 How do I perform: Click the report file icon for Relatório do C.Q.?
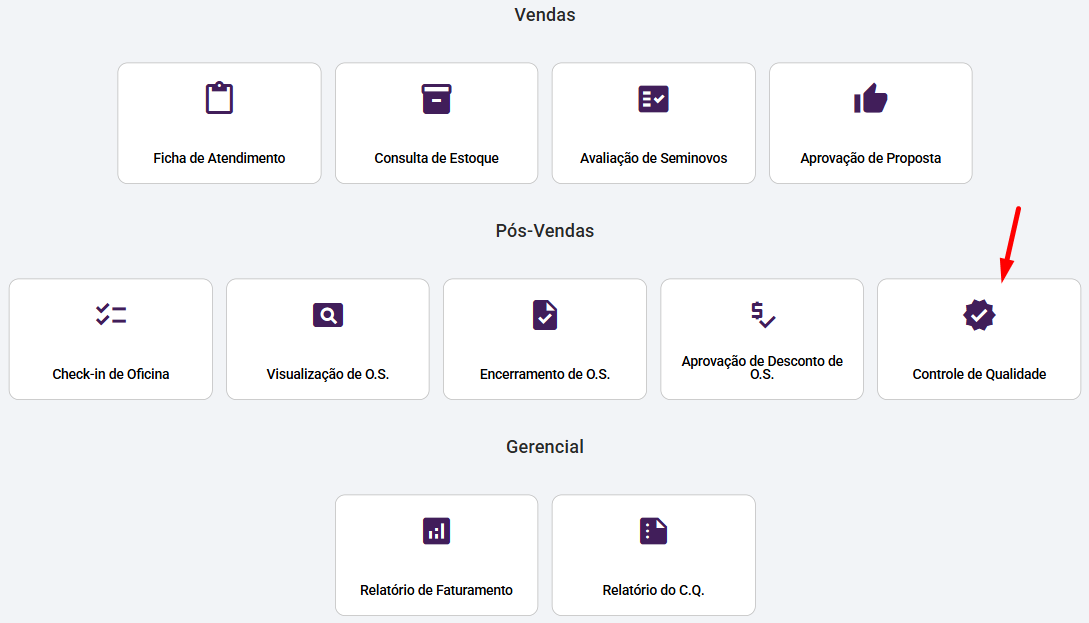[x=653, y=531]
